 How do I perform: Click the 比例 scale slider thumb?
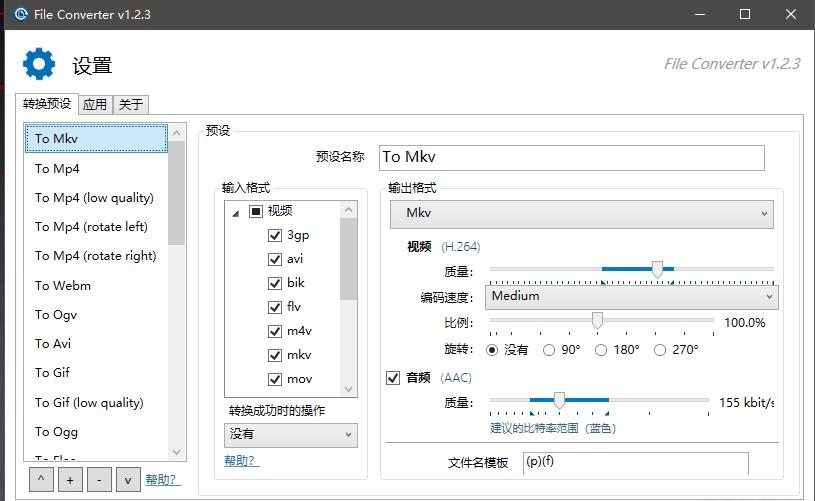(x=597, y=321)
